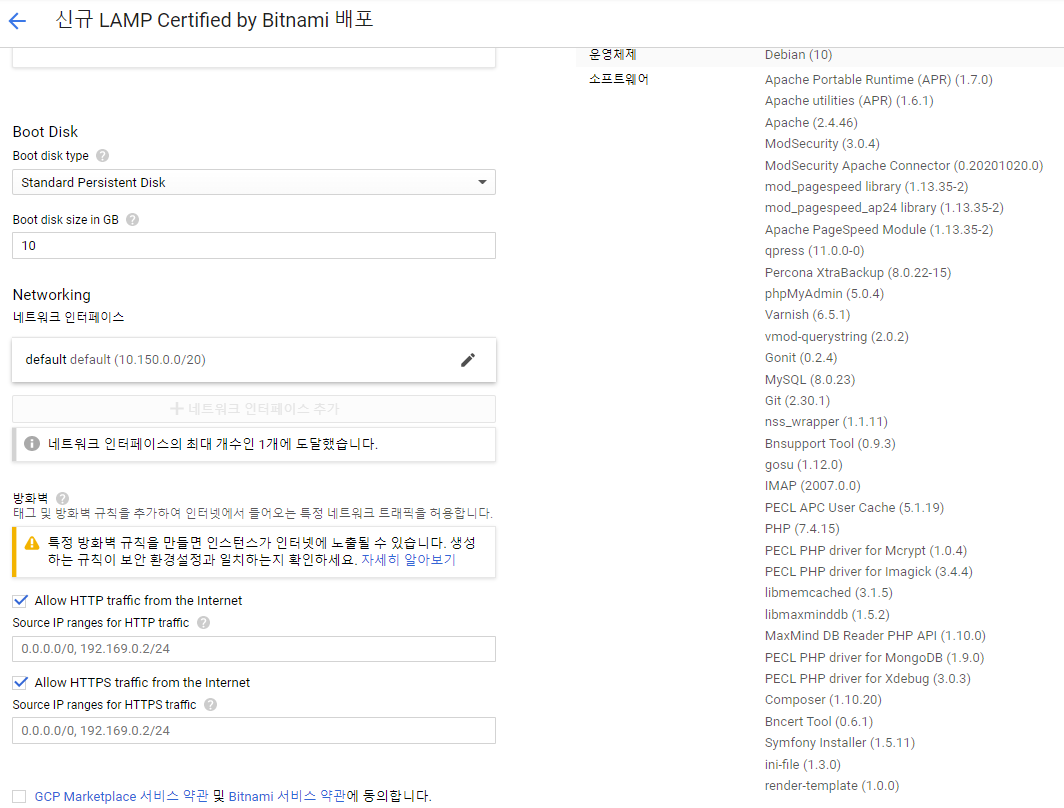Click render-template (1.0.0) entry

(832, 786)
